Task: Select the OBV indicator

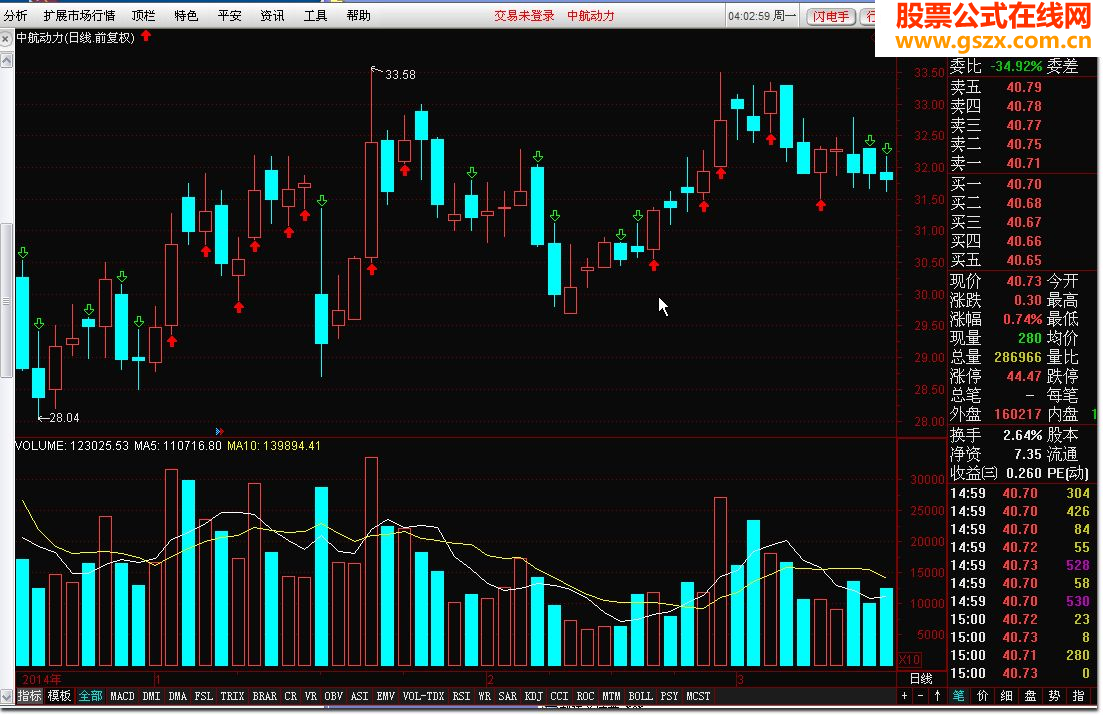Action: (333, 696)
